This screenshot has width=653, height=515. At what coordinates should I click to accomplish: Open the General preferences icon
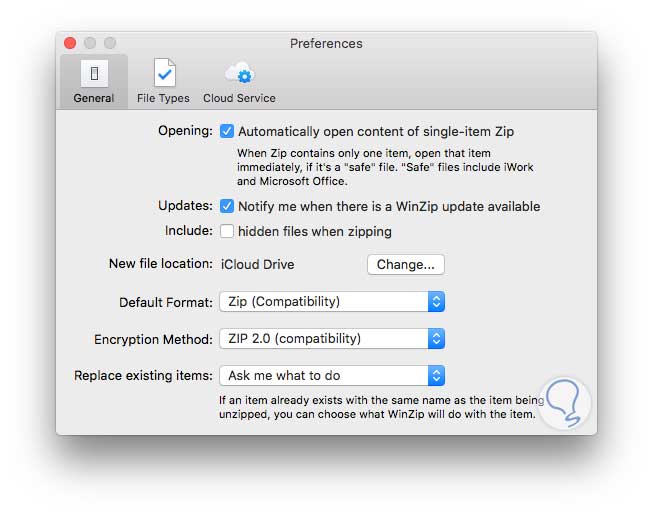point(94,74)
